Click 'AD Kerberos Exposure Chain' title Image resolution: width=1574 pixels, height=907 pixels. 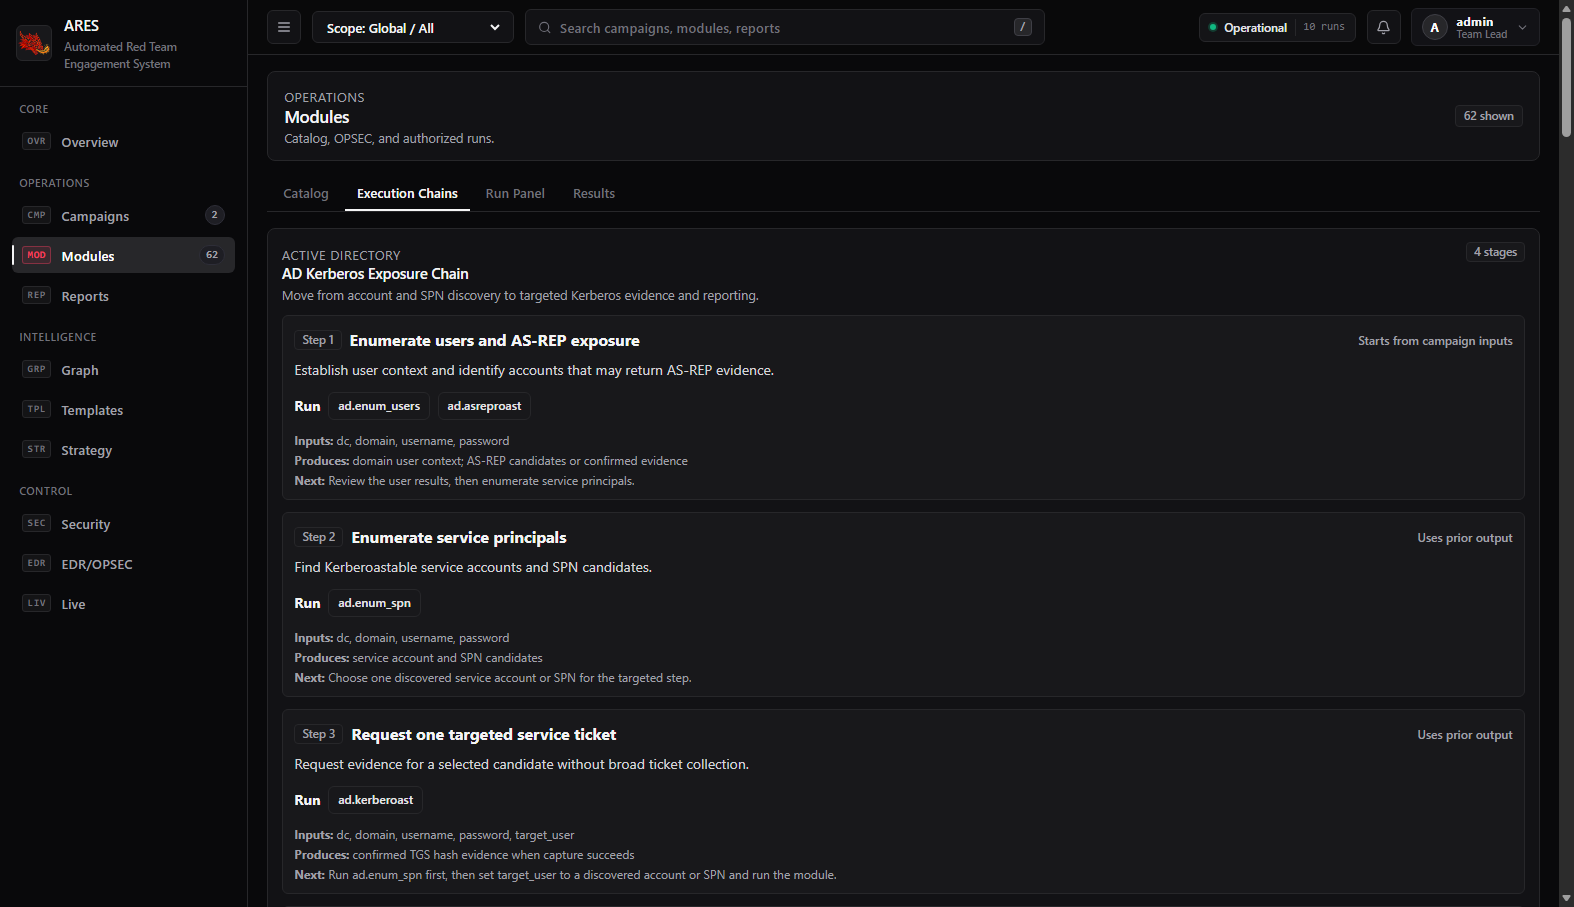[x=375, y=274]
